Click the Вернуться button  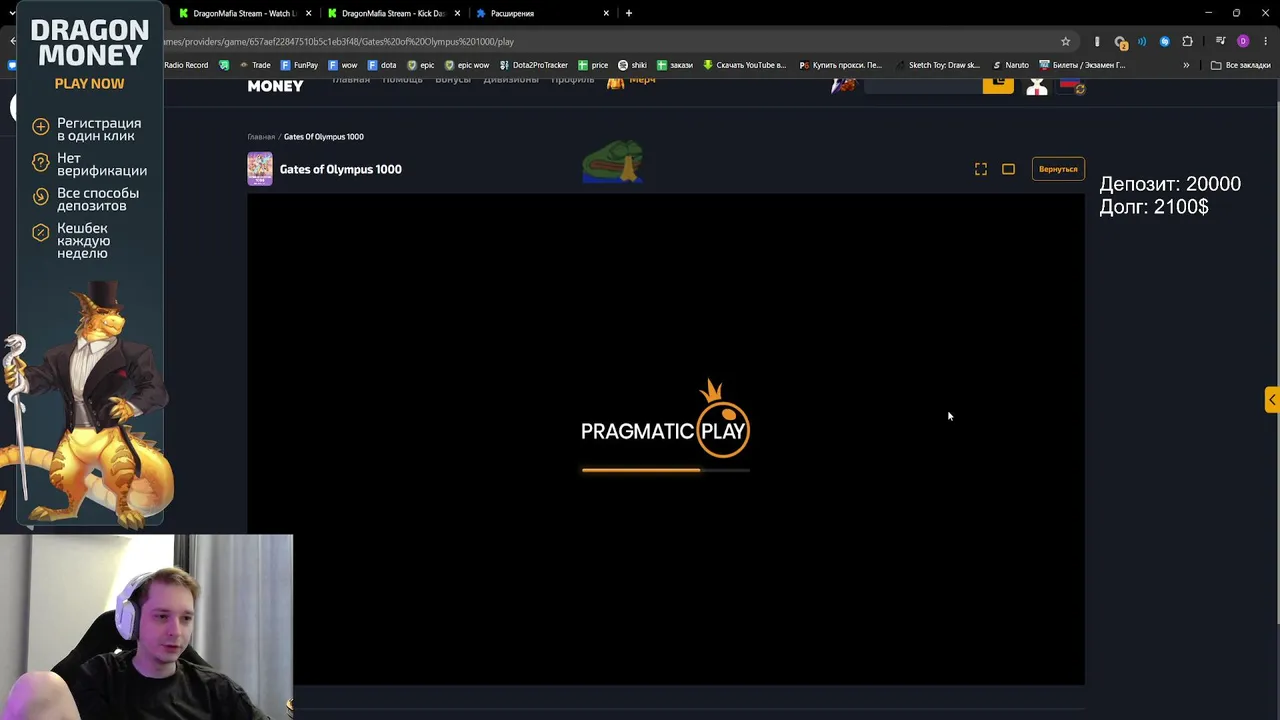coord(1058,169)
